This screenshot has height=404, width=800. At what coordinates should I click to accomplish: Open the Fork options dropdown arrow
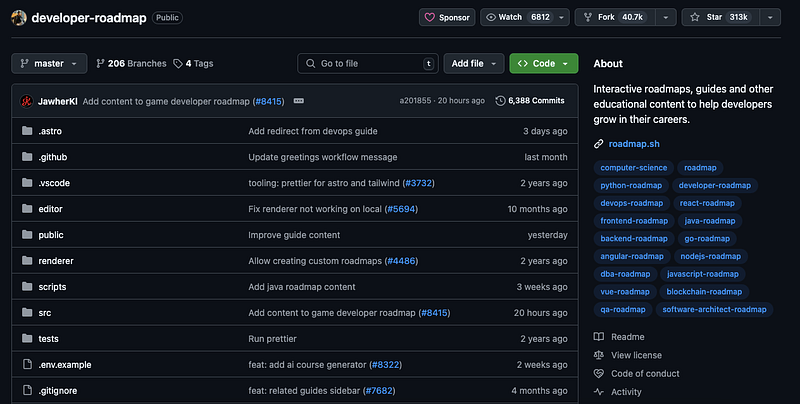pos(666,17)
